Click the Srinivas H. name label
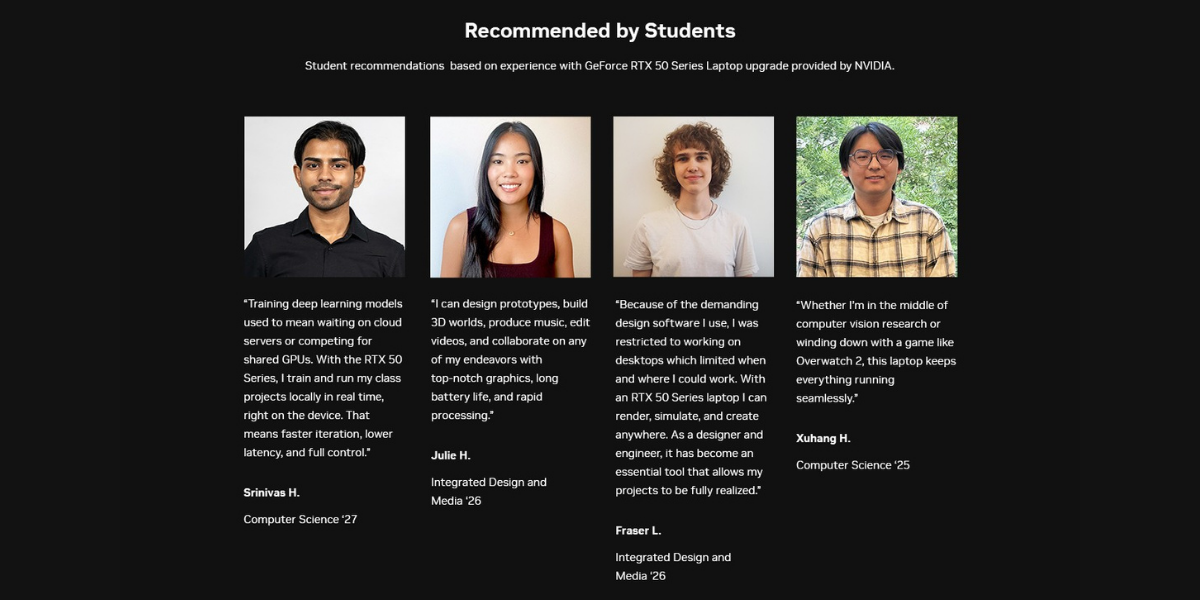 (271, 493)
